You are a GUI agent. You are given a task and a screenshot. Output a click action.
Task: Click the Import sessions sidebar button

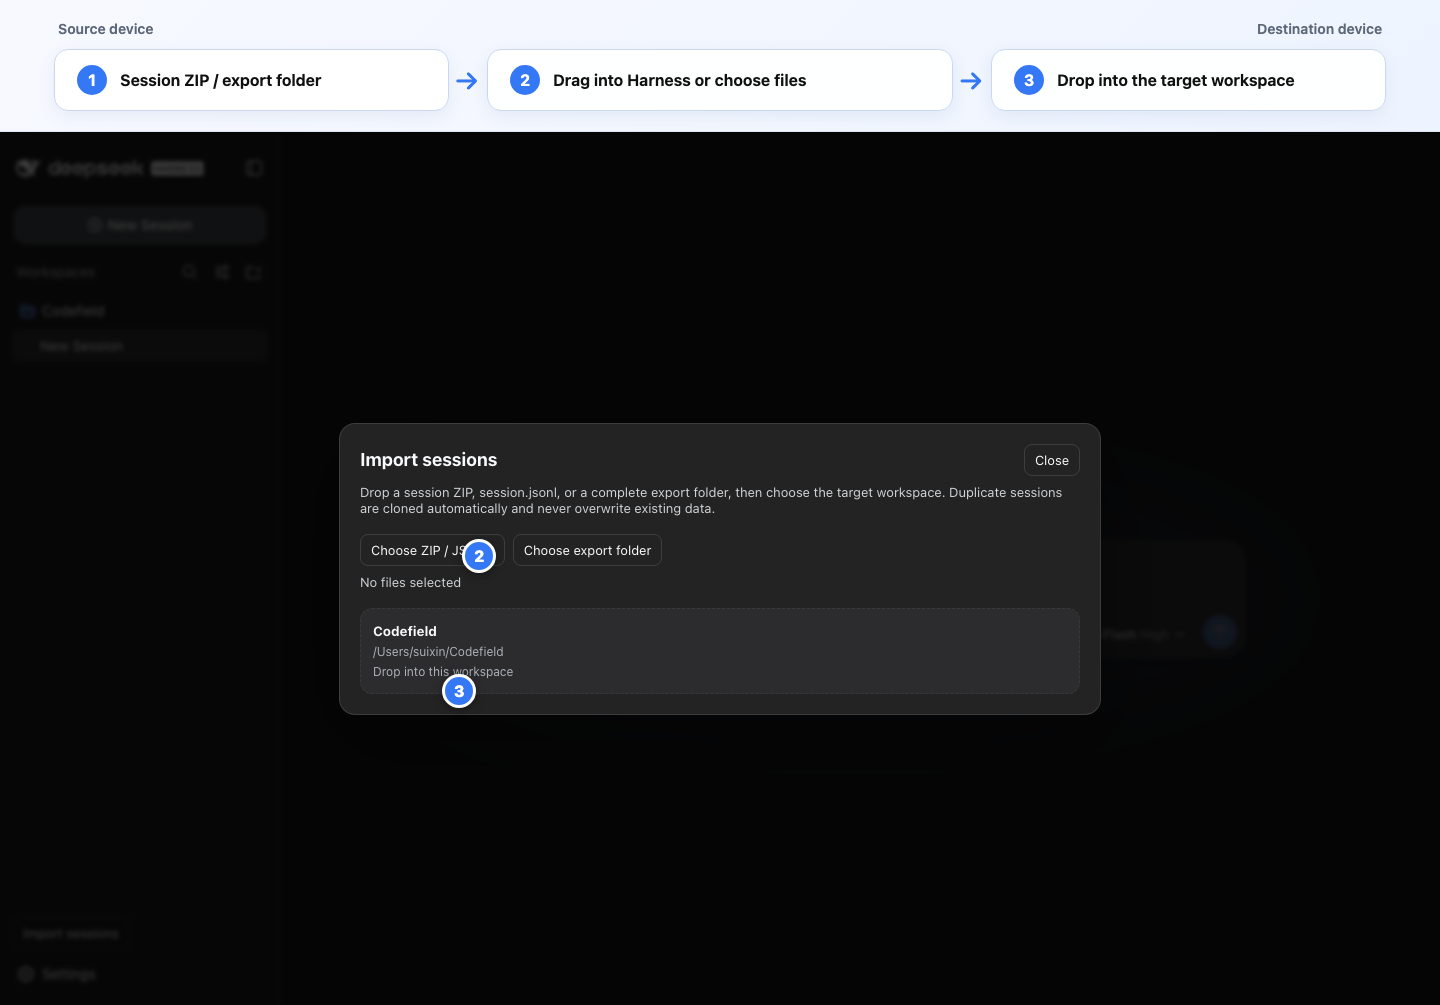(71, 933)
